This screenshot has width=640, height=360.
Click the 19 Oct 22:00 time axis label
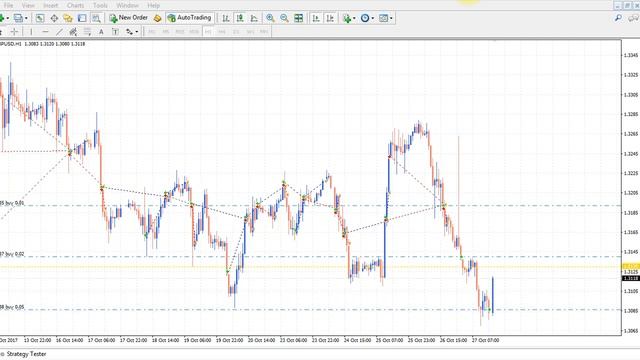[229, 340]
